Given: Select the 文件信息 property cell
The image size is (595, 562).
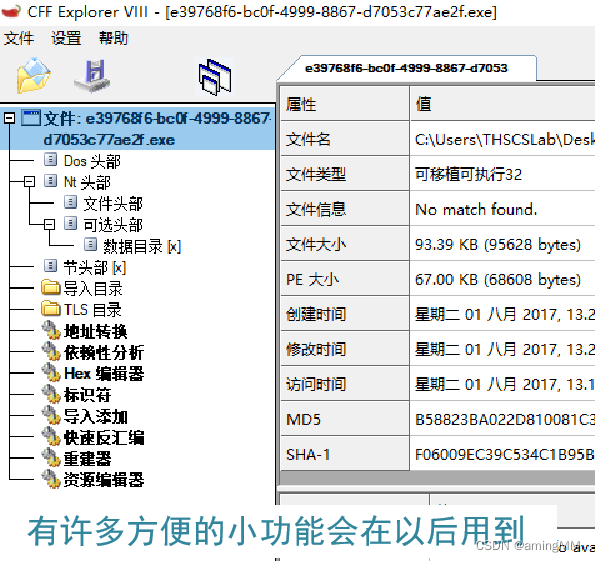Looking at the screenshot, I should click(345, 209).
